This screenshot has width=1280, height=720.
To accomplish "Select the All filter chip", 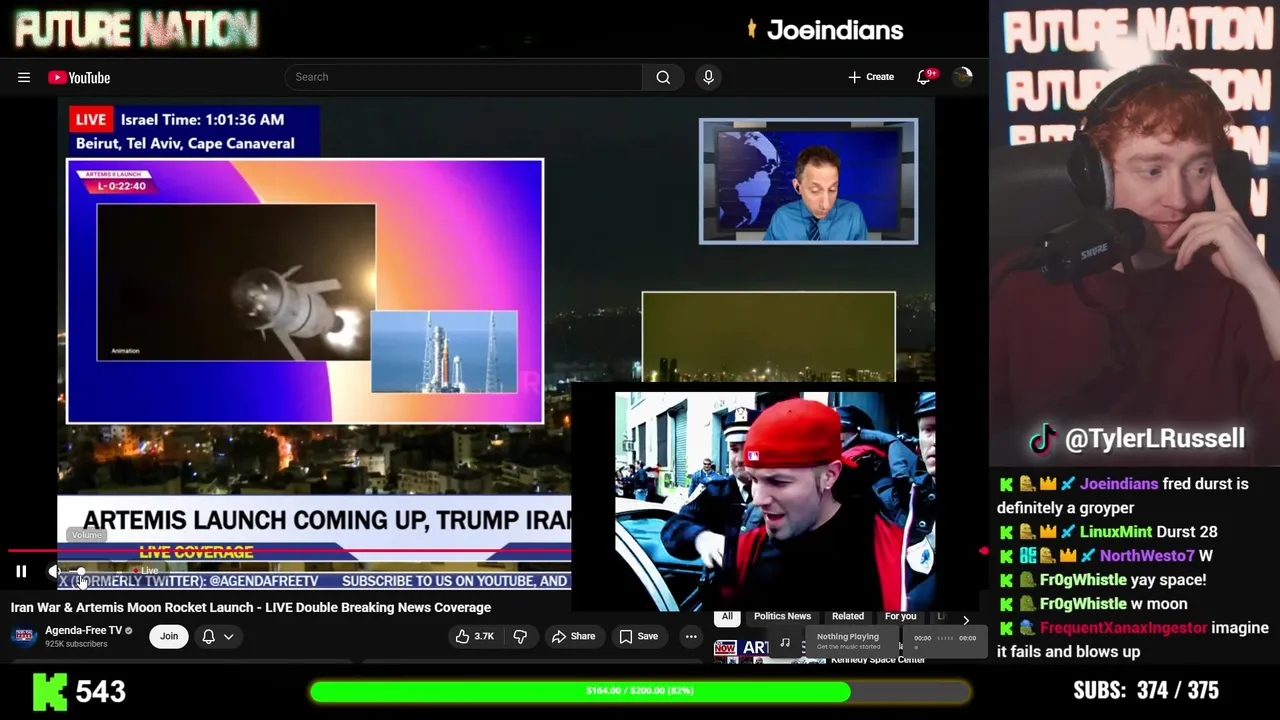I will click(727, 616).
